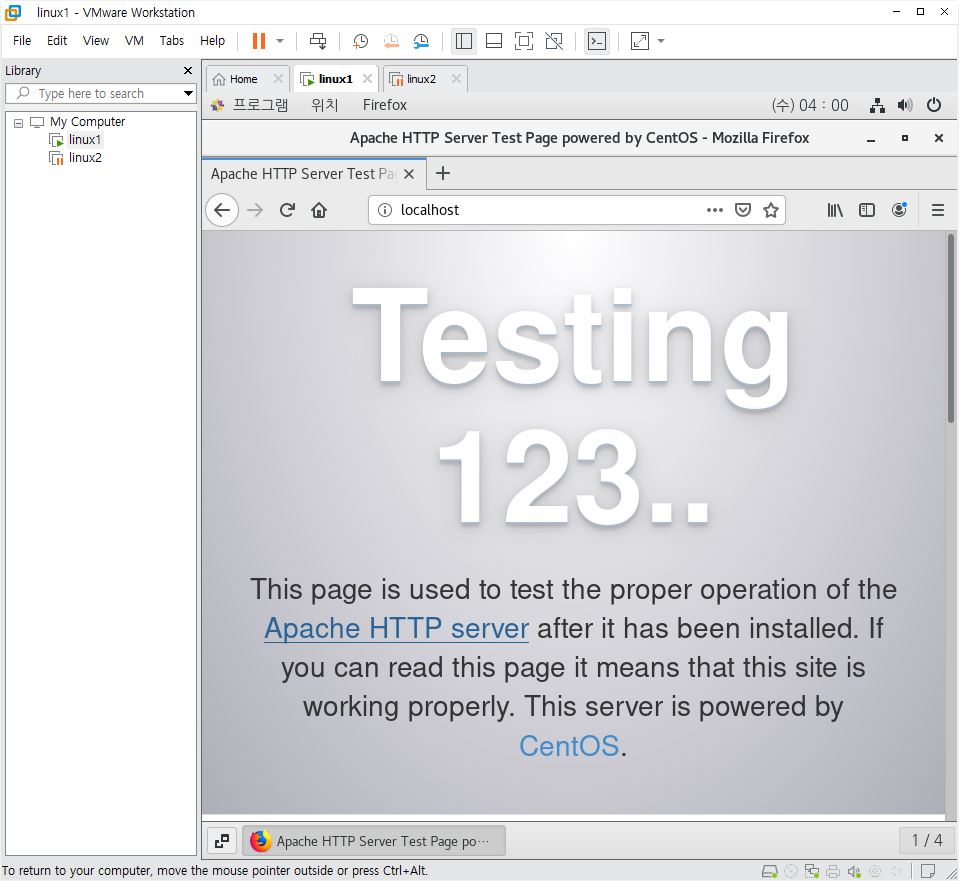Select the Apache HTTP Server taskbar window button
959x881 pixels.
point(374,841)
